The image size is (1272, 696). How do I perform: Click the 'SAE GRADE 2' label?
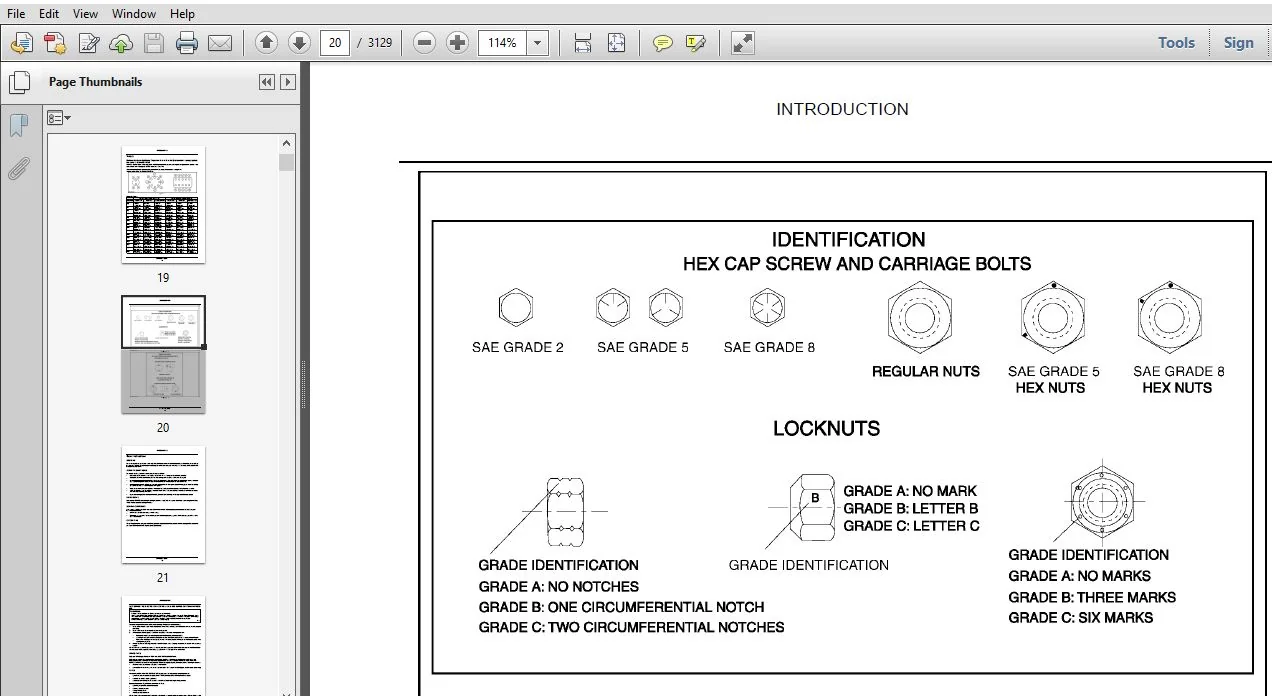518,348
